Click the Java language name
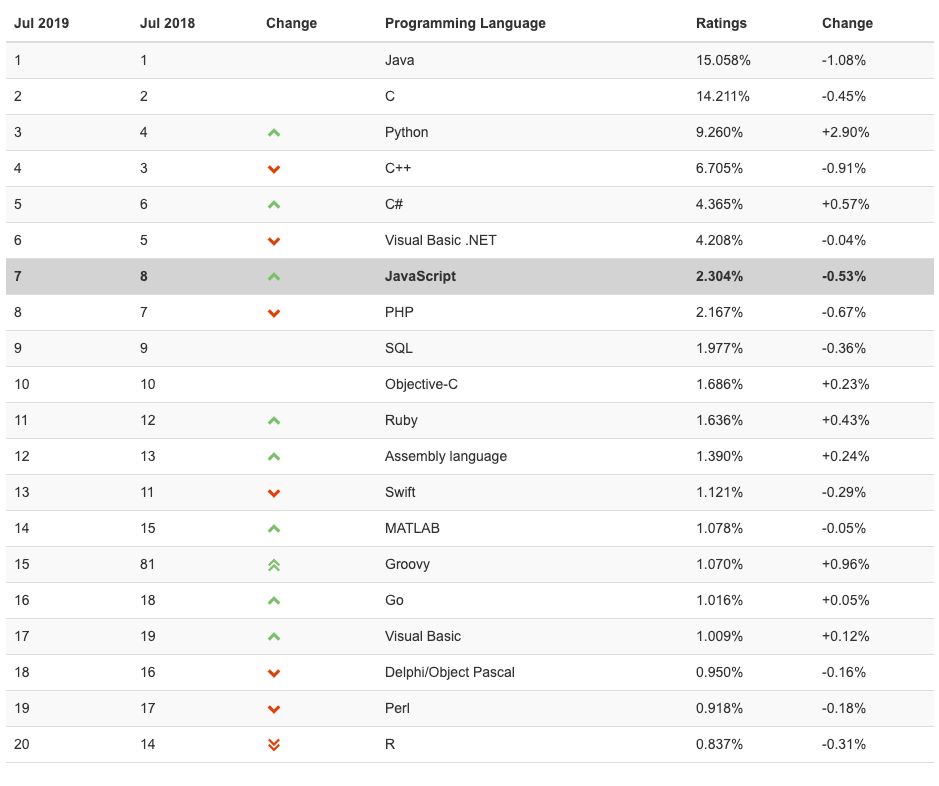The height and width of the screenshot is (786, 939). 399,60
